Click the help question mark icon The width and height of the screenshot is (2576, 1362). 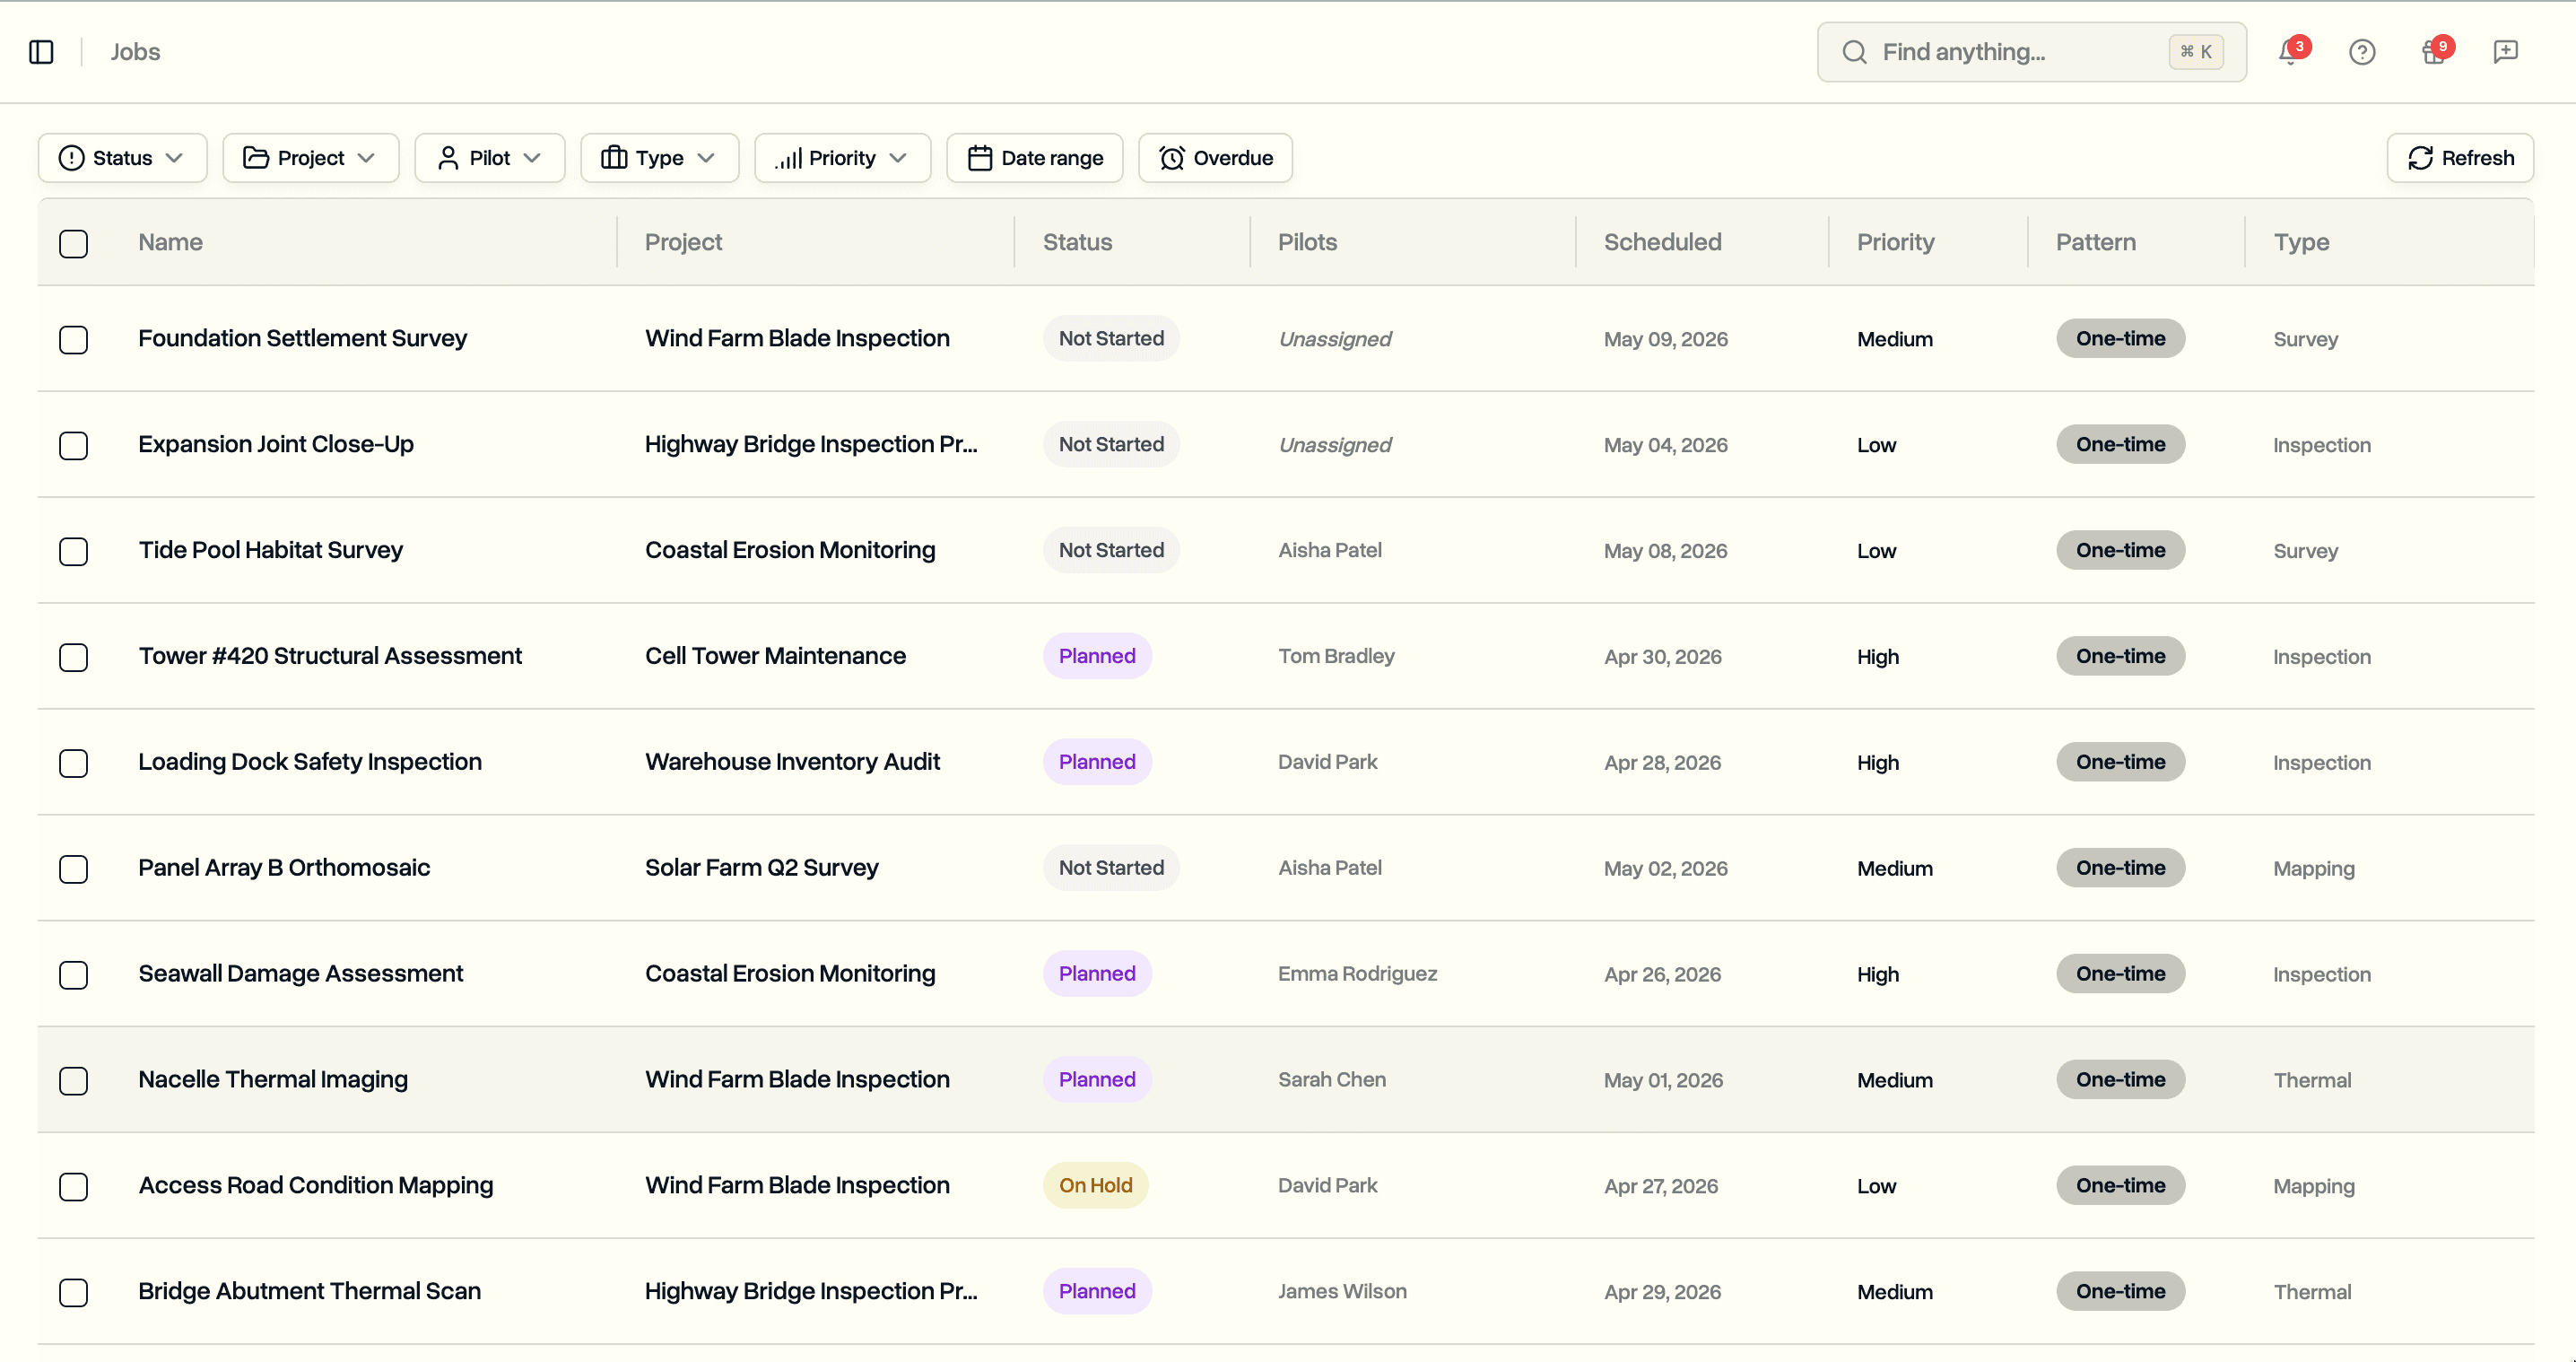click(x=2361, y=52)
